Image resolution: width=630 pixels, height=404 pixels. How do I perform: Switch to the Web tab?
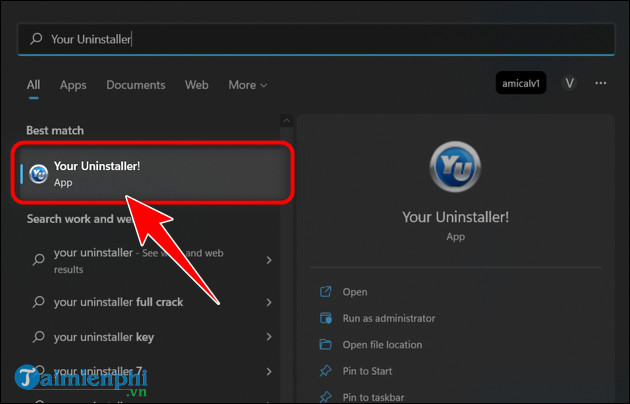[196, 85]
